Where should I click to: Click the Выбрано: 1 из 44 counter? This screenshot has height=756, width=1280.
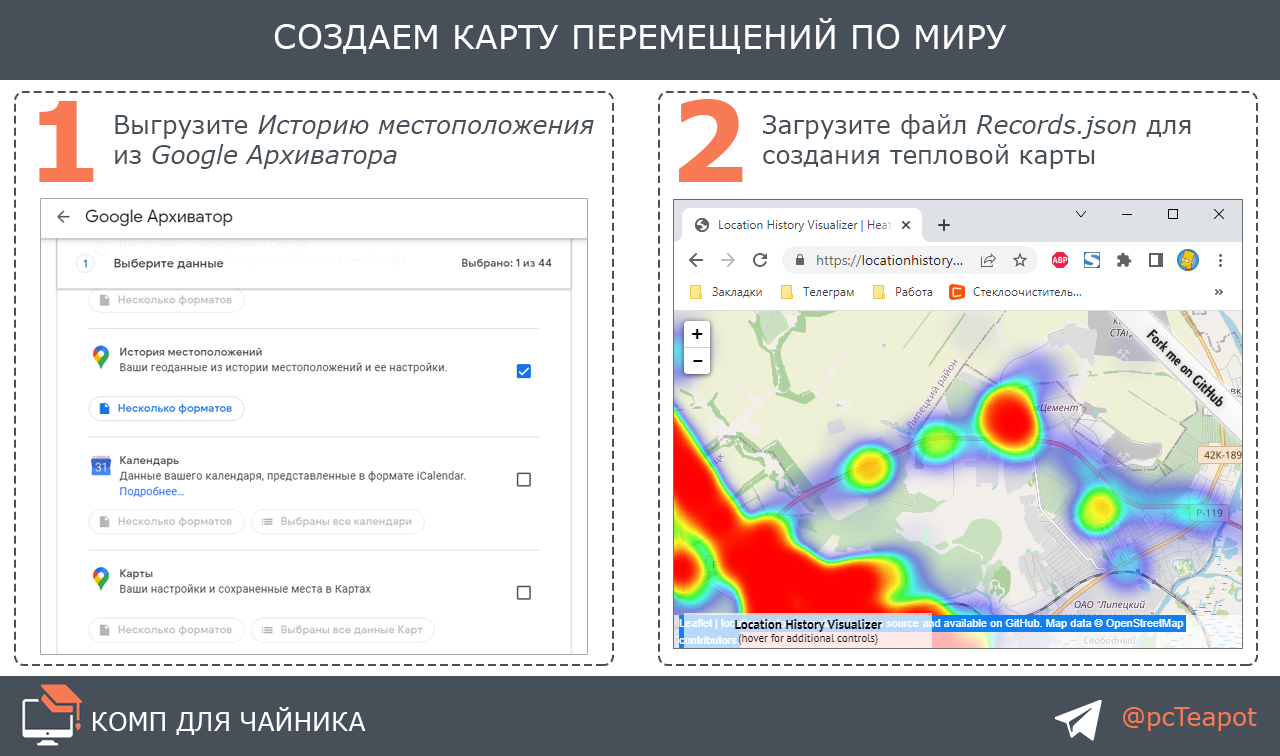coord(506,264)
